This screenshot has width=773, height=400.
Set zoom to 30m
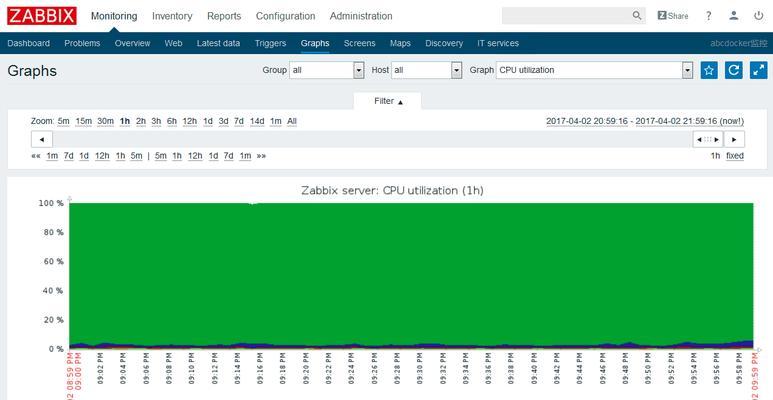click(105, 121)
